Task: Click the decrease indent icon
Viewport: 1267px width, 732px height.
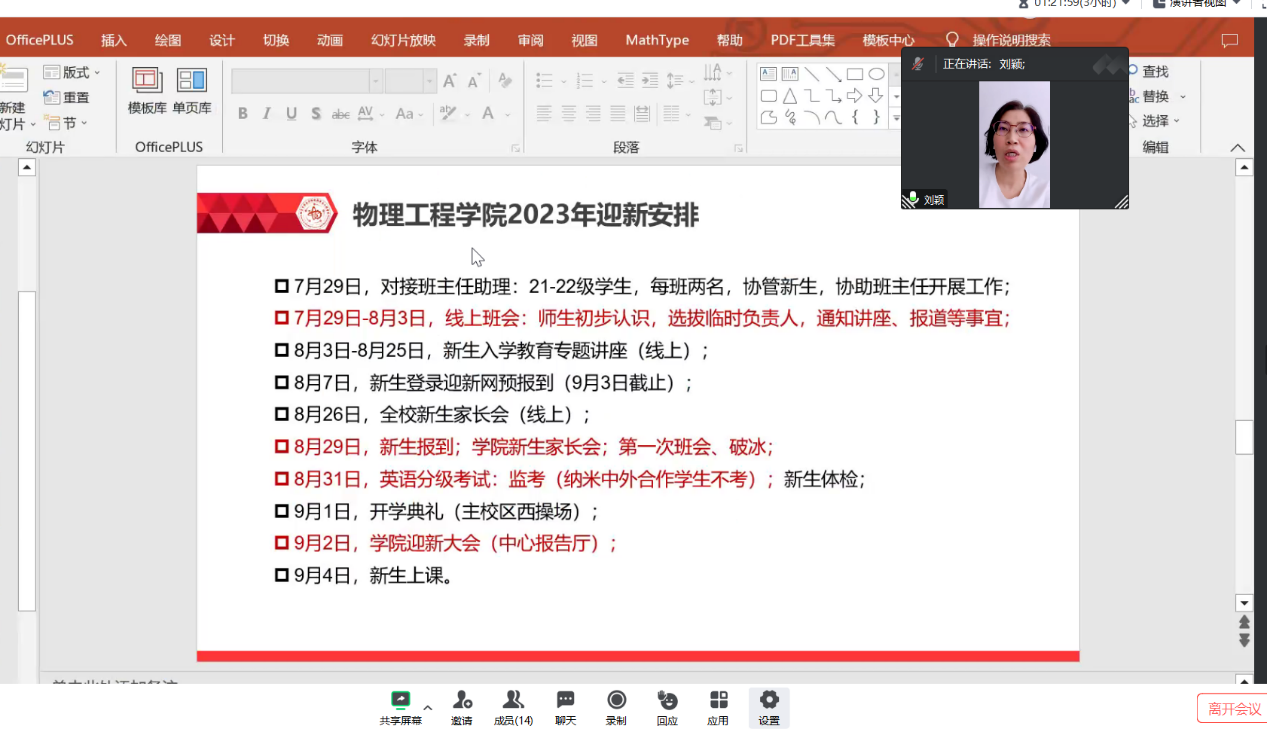Action: 626,81
